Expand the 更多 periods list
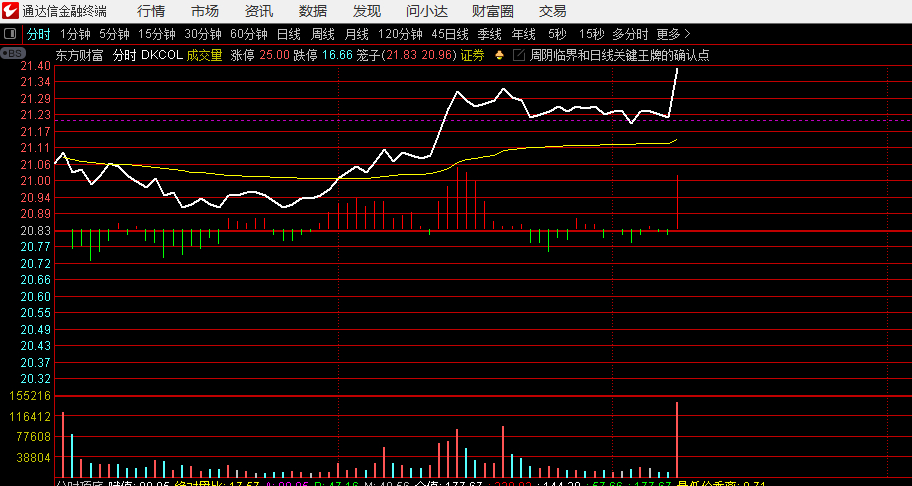This screenshot has width=912, height=486. pos(674,34)
